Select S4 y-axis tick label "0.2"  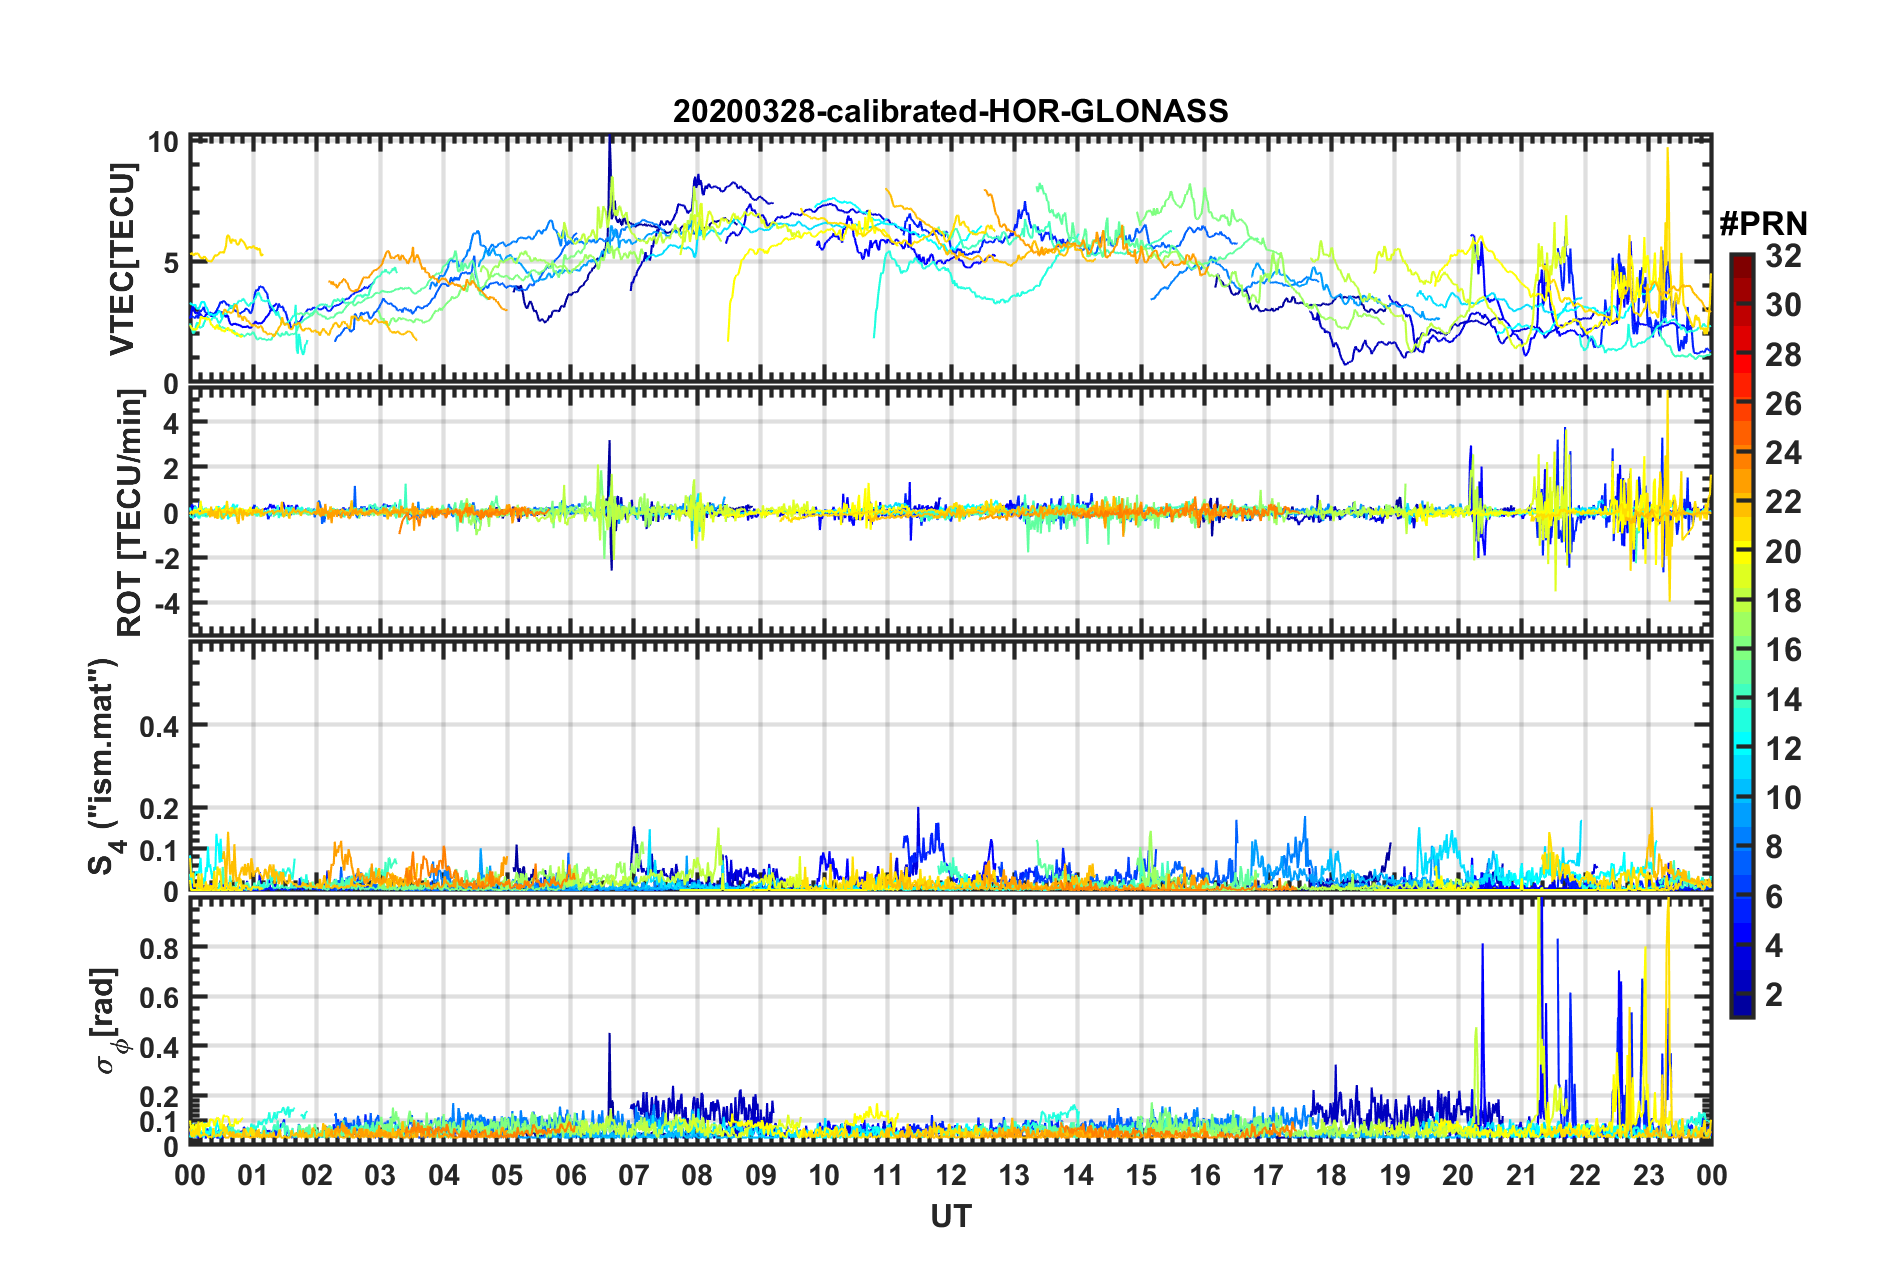point(160,809)
